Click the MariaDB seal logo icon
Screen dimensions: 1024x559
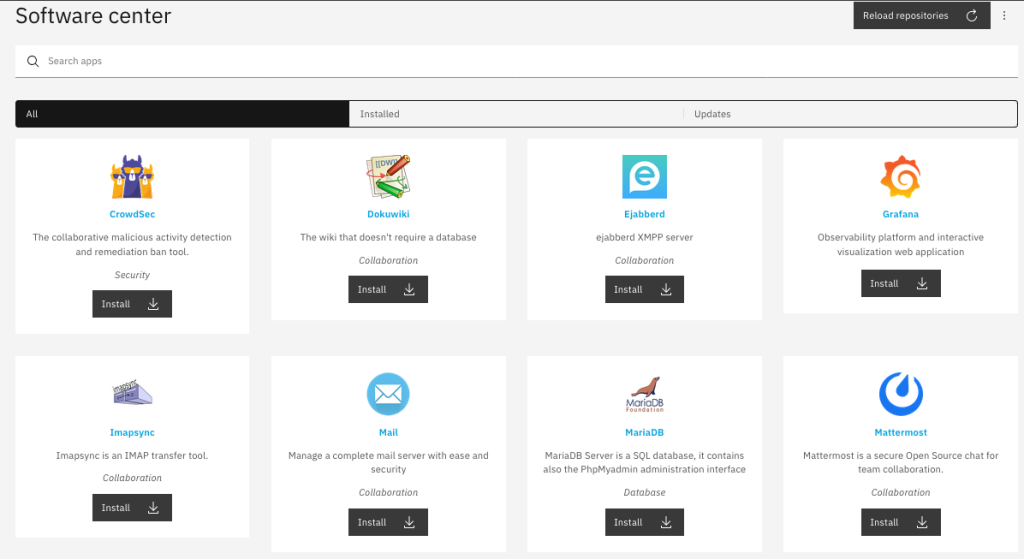(x=644, y=394)
